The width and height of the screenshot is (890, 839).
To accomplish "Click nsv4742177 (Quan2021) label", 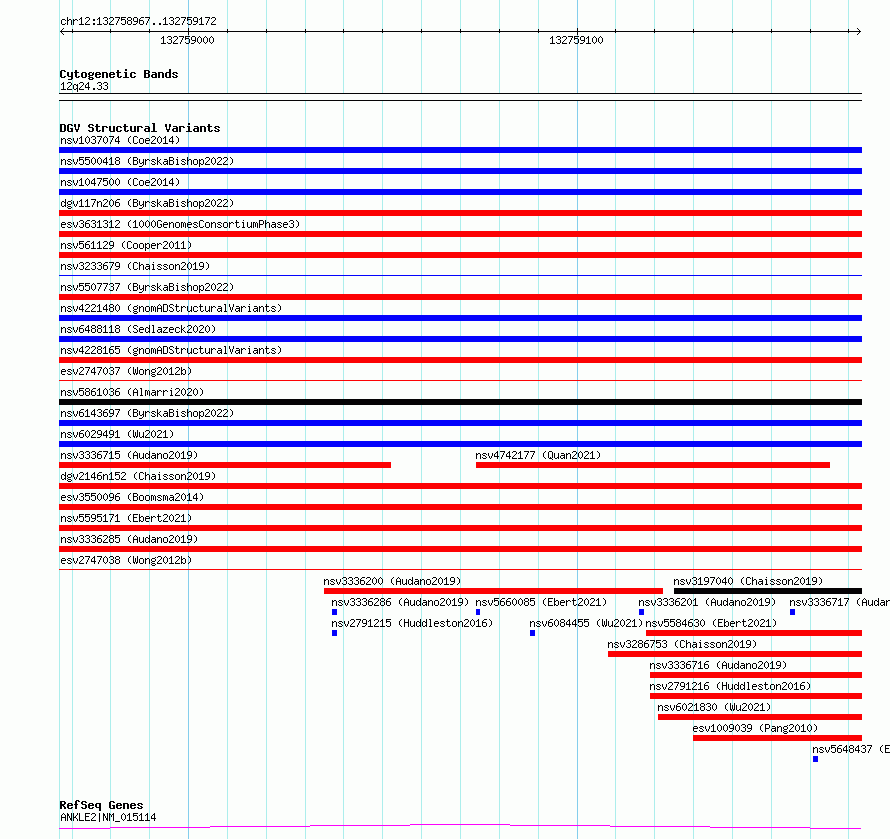I will [x=538, y=455].
